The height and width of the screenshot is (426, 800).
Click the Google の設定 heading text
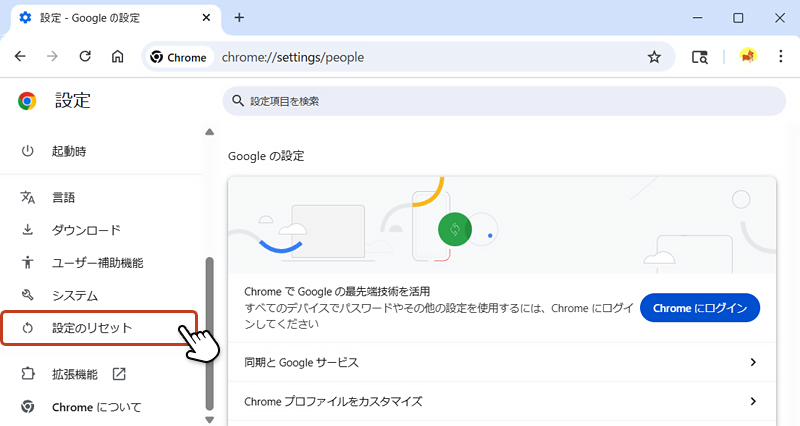266,156
